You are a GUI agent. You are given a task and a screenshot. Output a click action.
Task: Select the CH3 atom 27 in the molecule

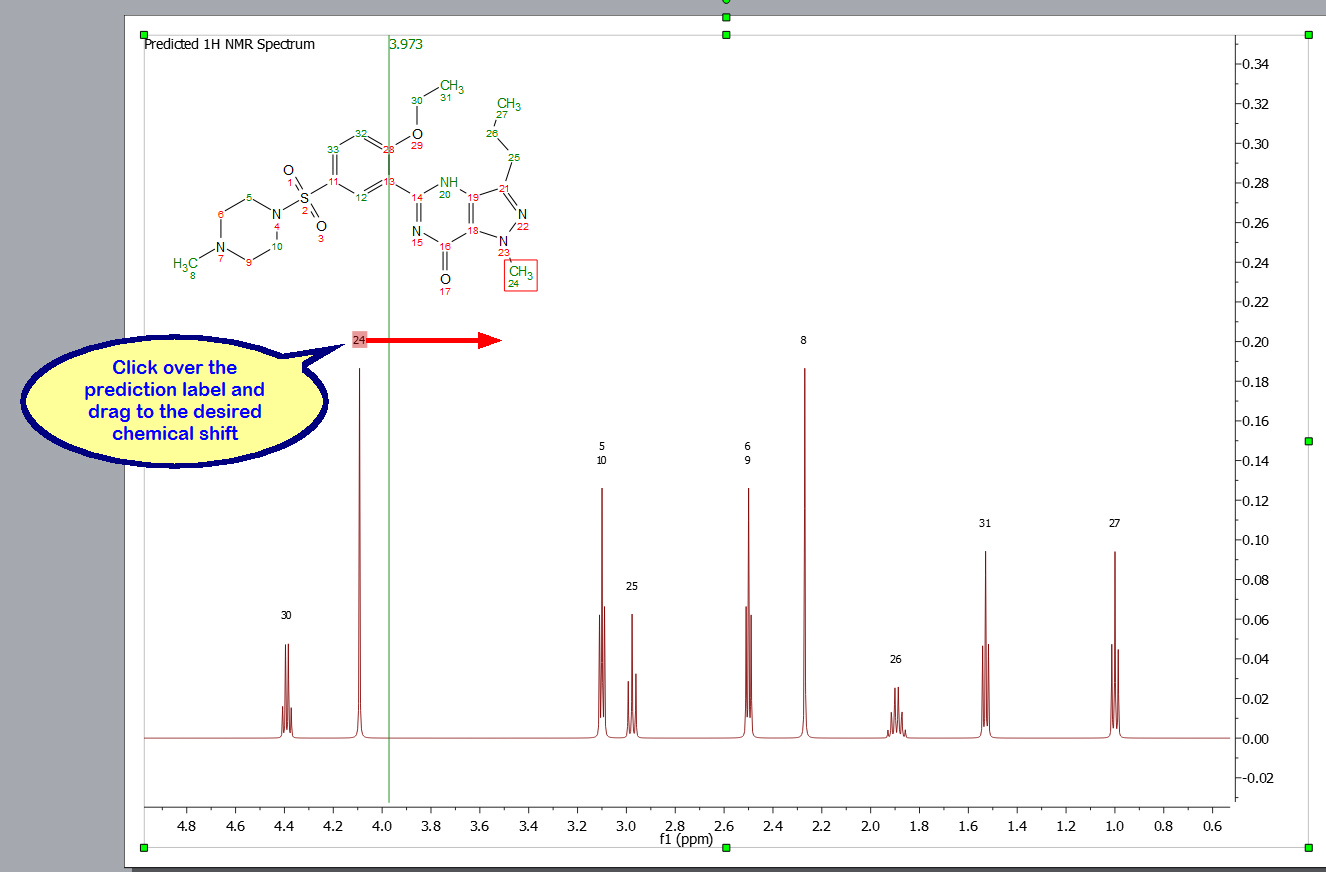(x=508, y=106)
